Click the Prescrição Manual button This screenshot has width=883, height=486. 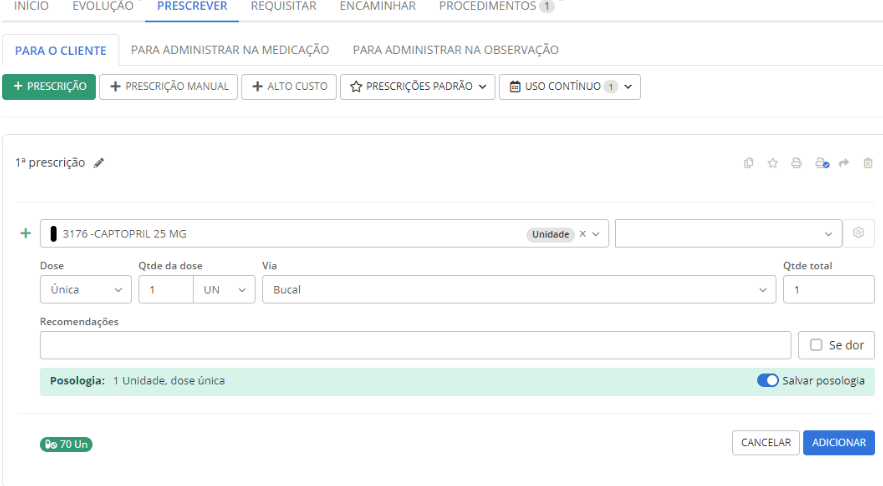coord(168,87)
